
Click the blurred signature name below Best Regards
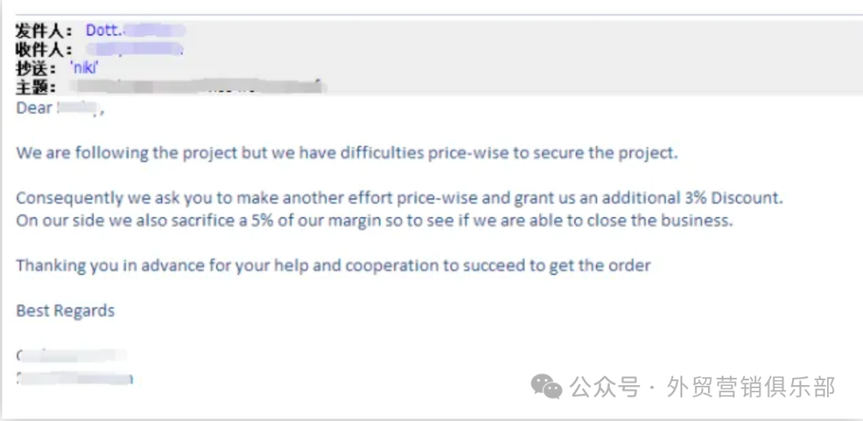pyautogui.click(x=70, y=355)
